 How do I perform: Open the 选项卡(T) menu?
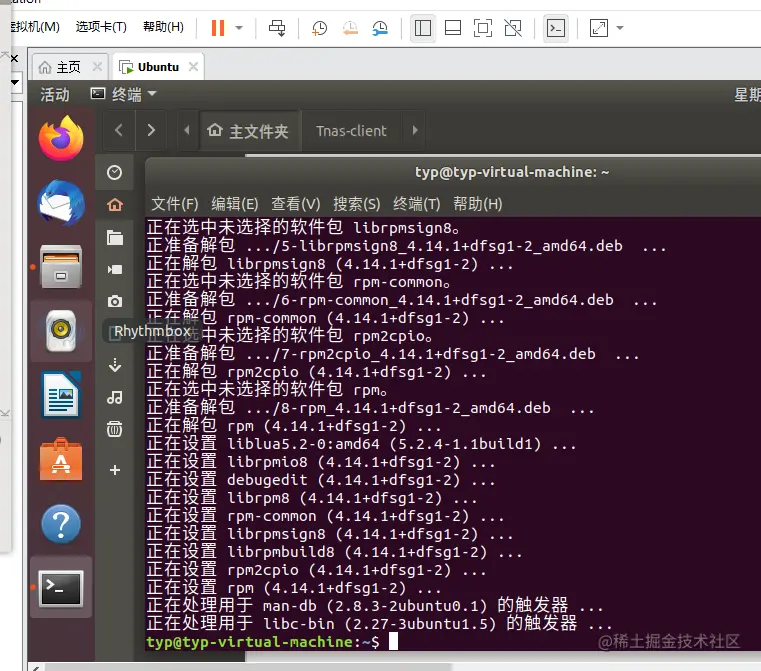tap(101, 27)
